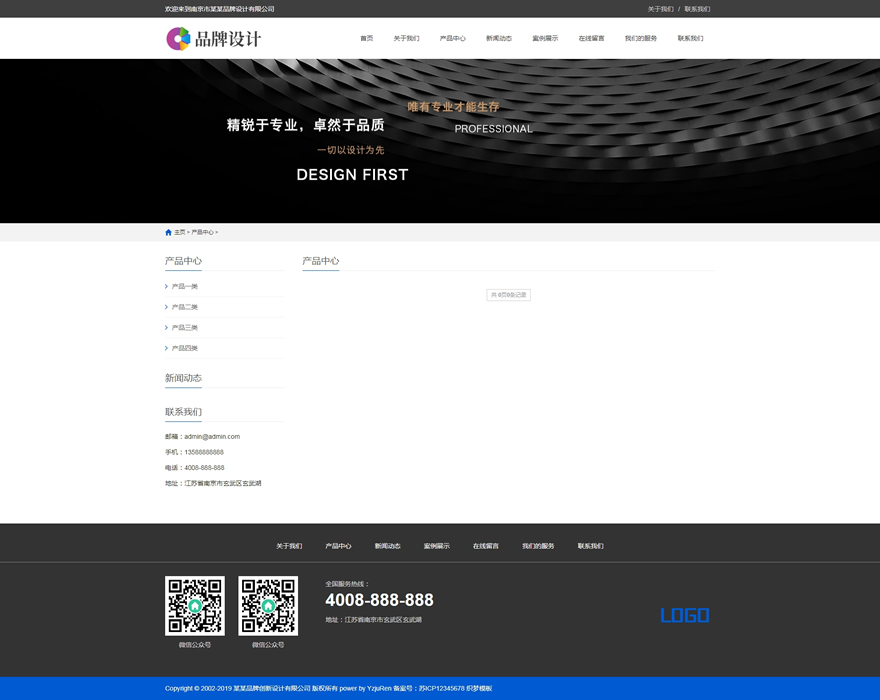Click 我们的服务 in header menu
880x700 pixels.
pyautogui.click(x=641, y=39)
